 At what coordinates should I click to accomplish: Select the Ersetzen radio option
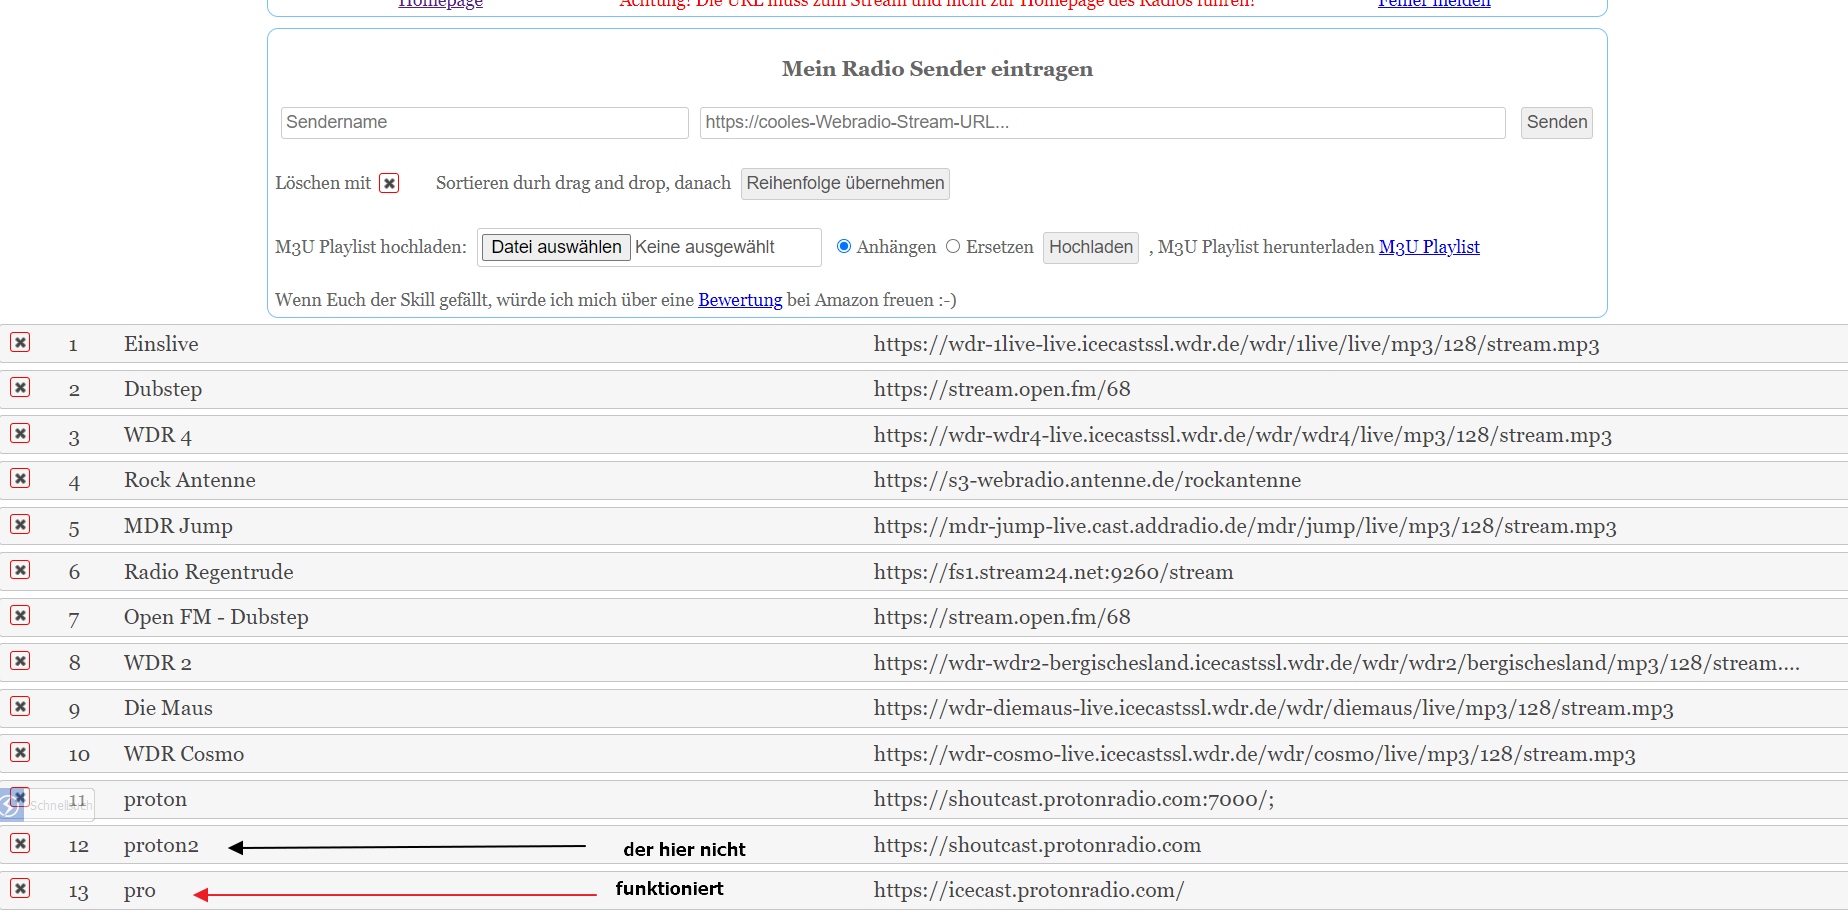[953, 246]
